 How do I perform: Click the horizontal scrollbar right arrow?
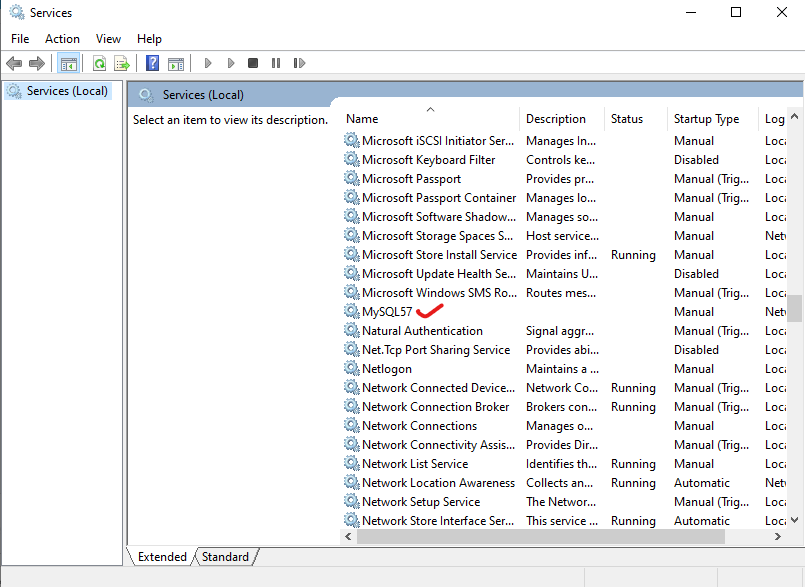pyautogui.click(x=778, y=537)
